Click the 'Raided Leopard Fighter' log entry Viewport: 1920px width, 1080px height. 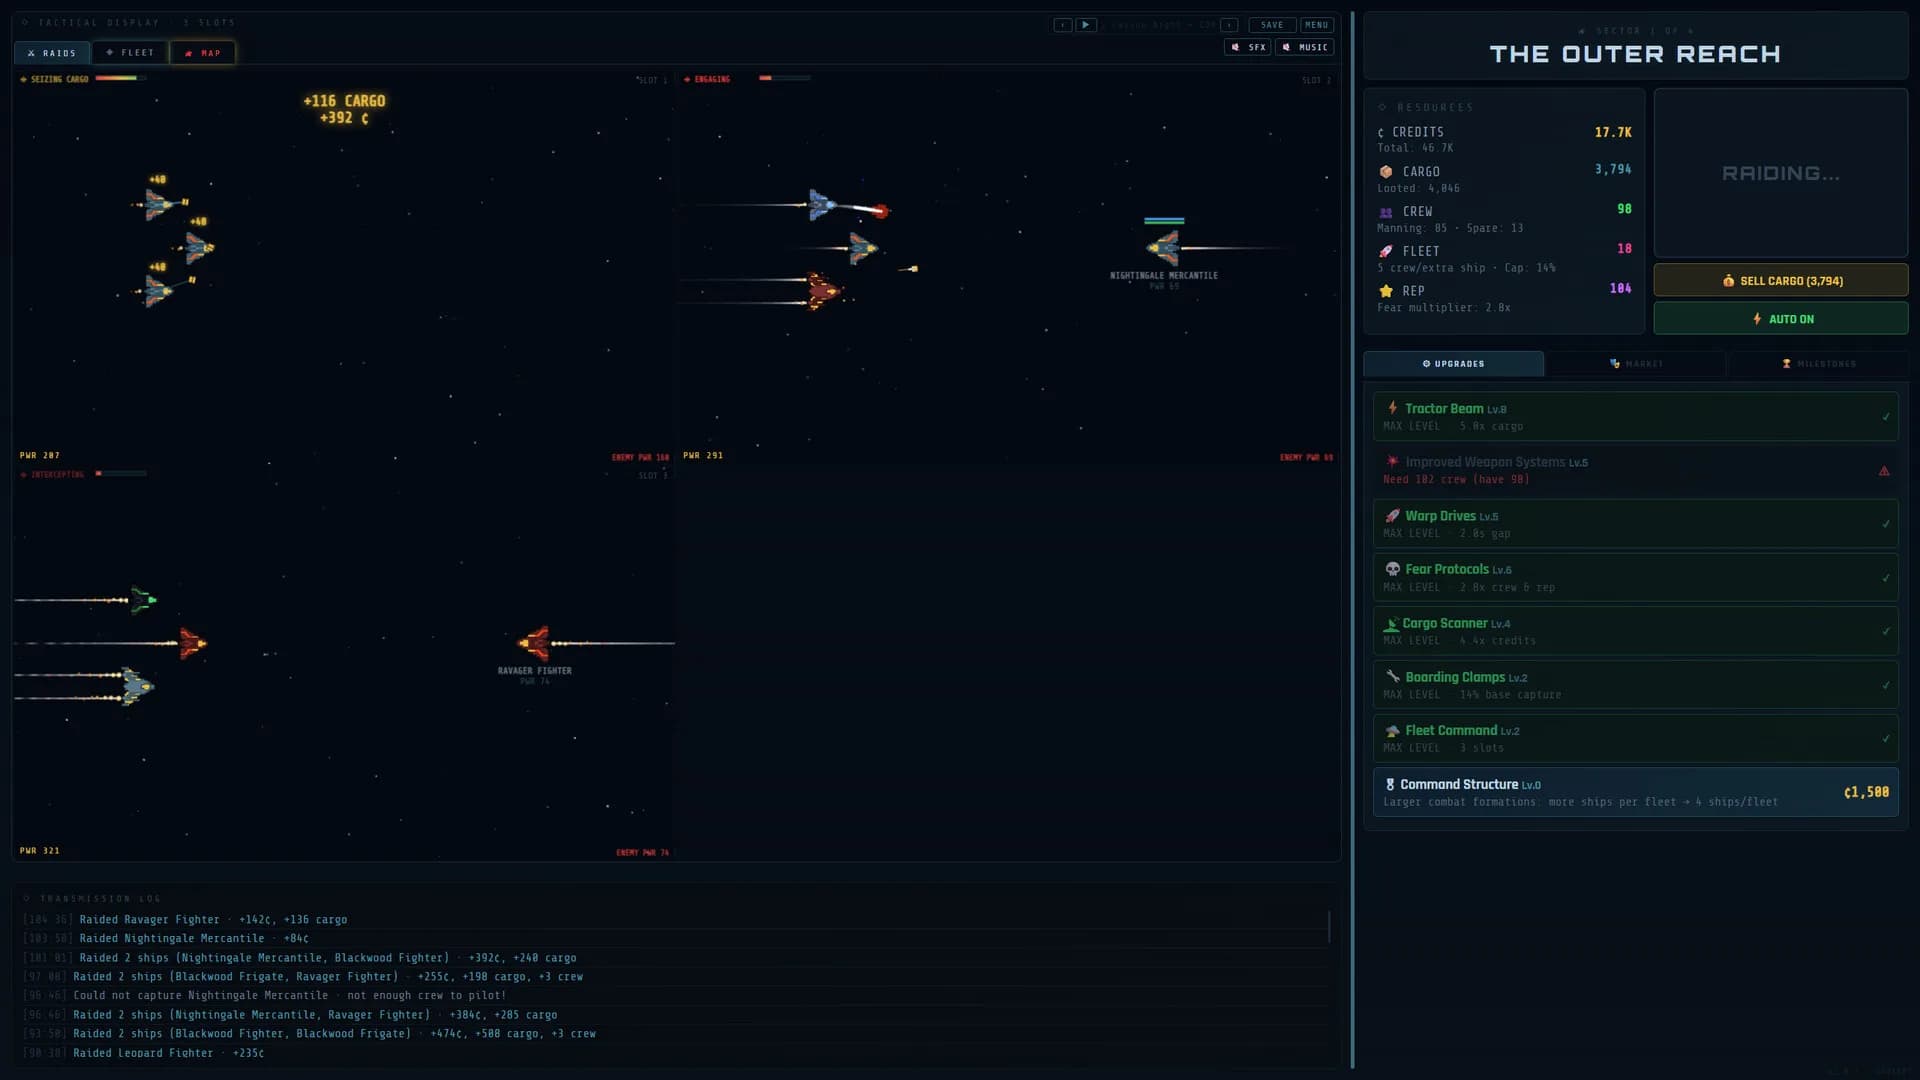pos(168,1053)
